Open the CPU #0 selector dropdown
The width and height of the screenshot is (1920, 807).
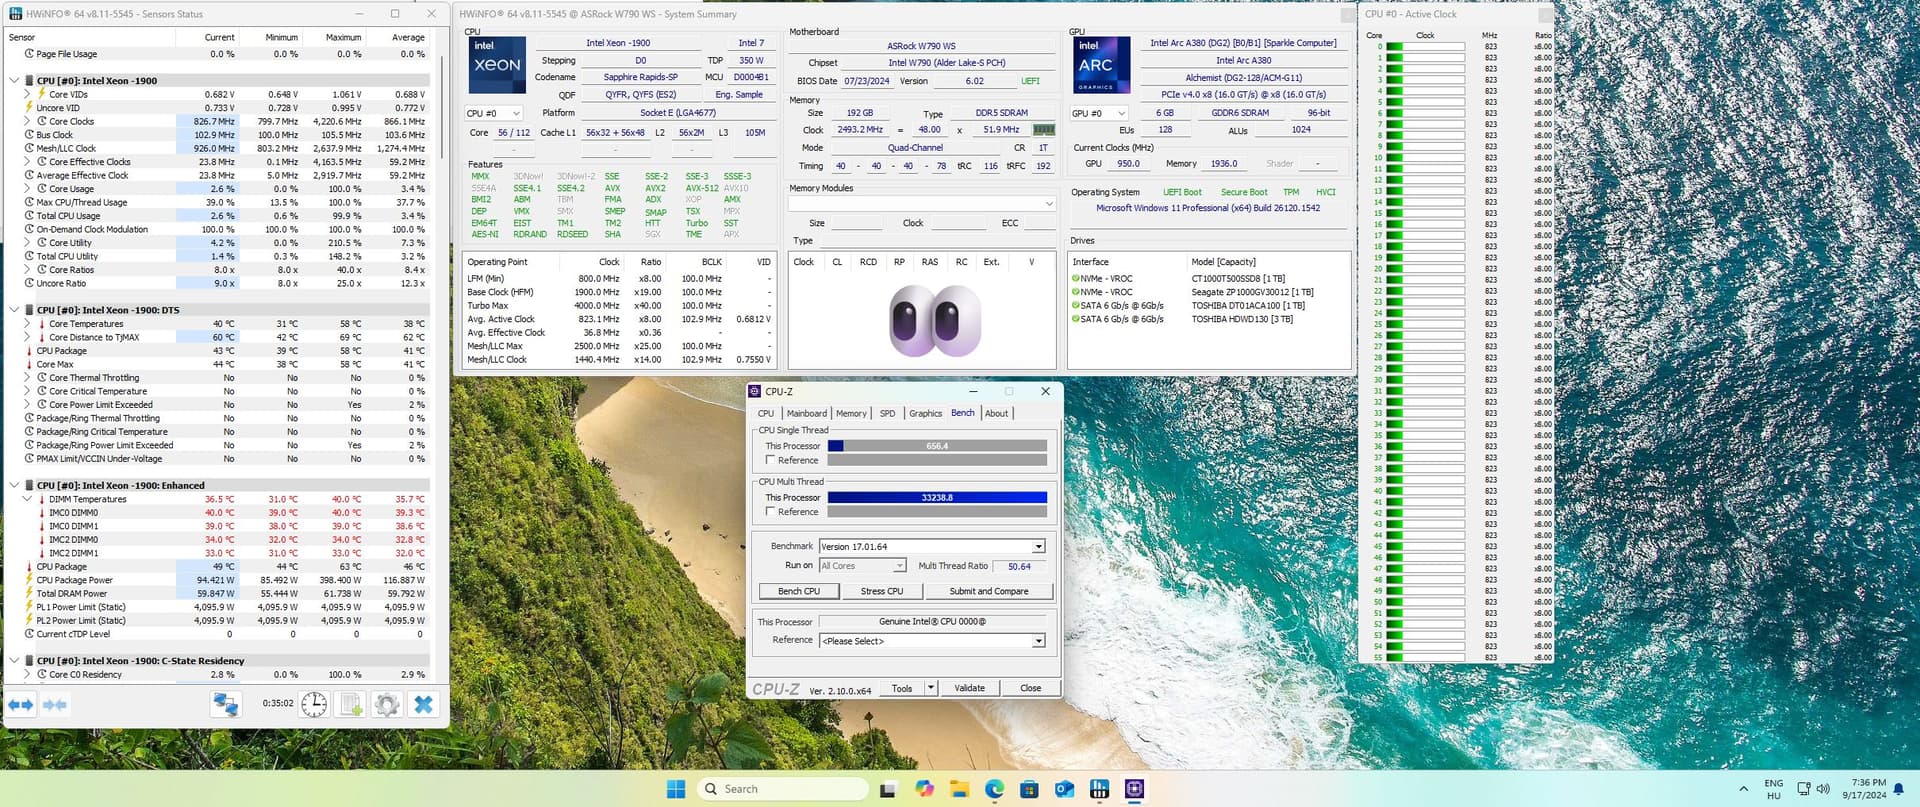[493, 113]
